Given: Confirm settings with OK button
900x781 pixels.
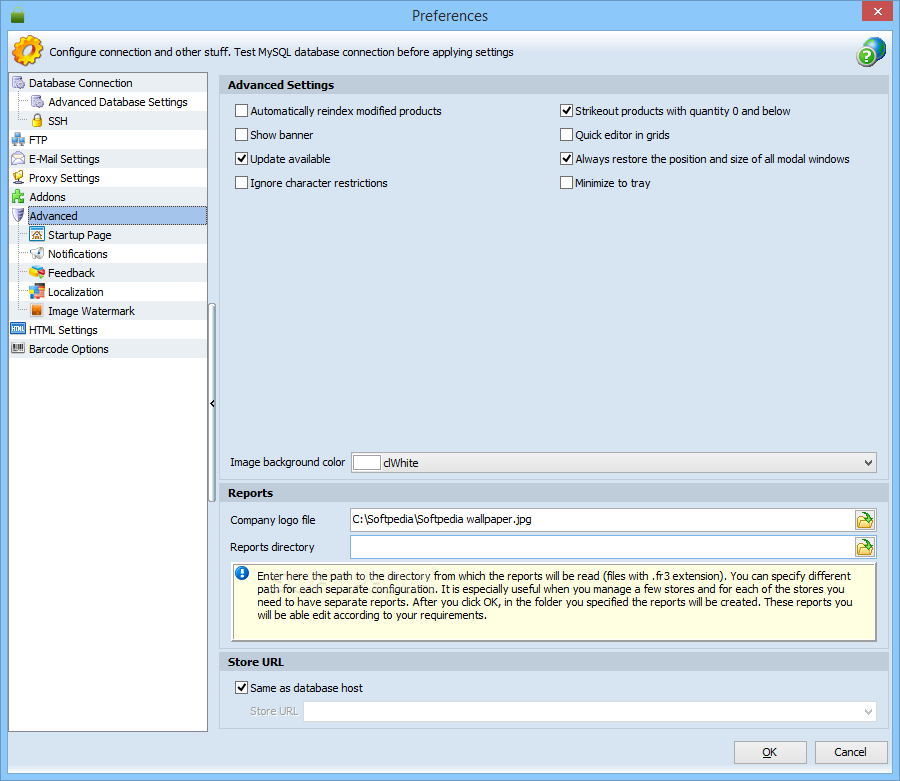Looking at the screenshot, I should [x=770, y=752].
